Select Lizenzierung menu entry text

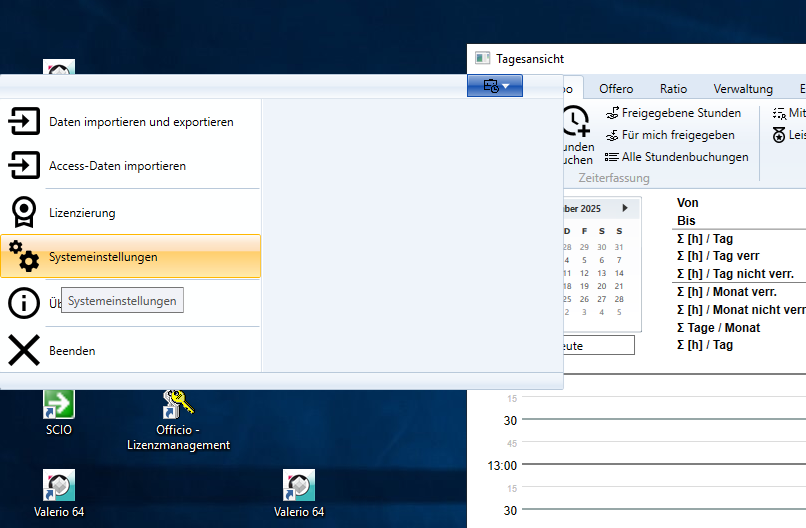[82, 213]
